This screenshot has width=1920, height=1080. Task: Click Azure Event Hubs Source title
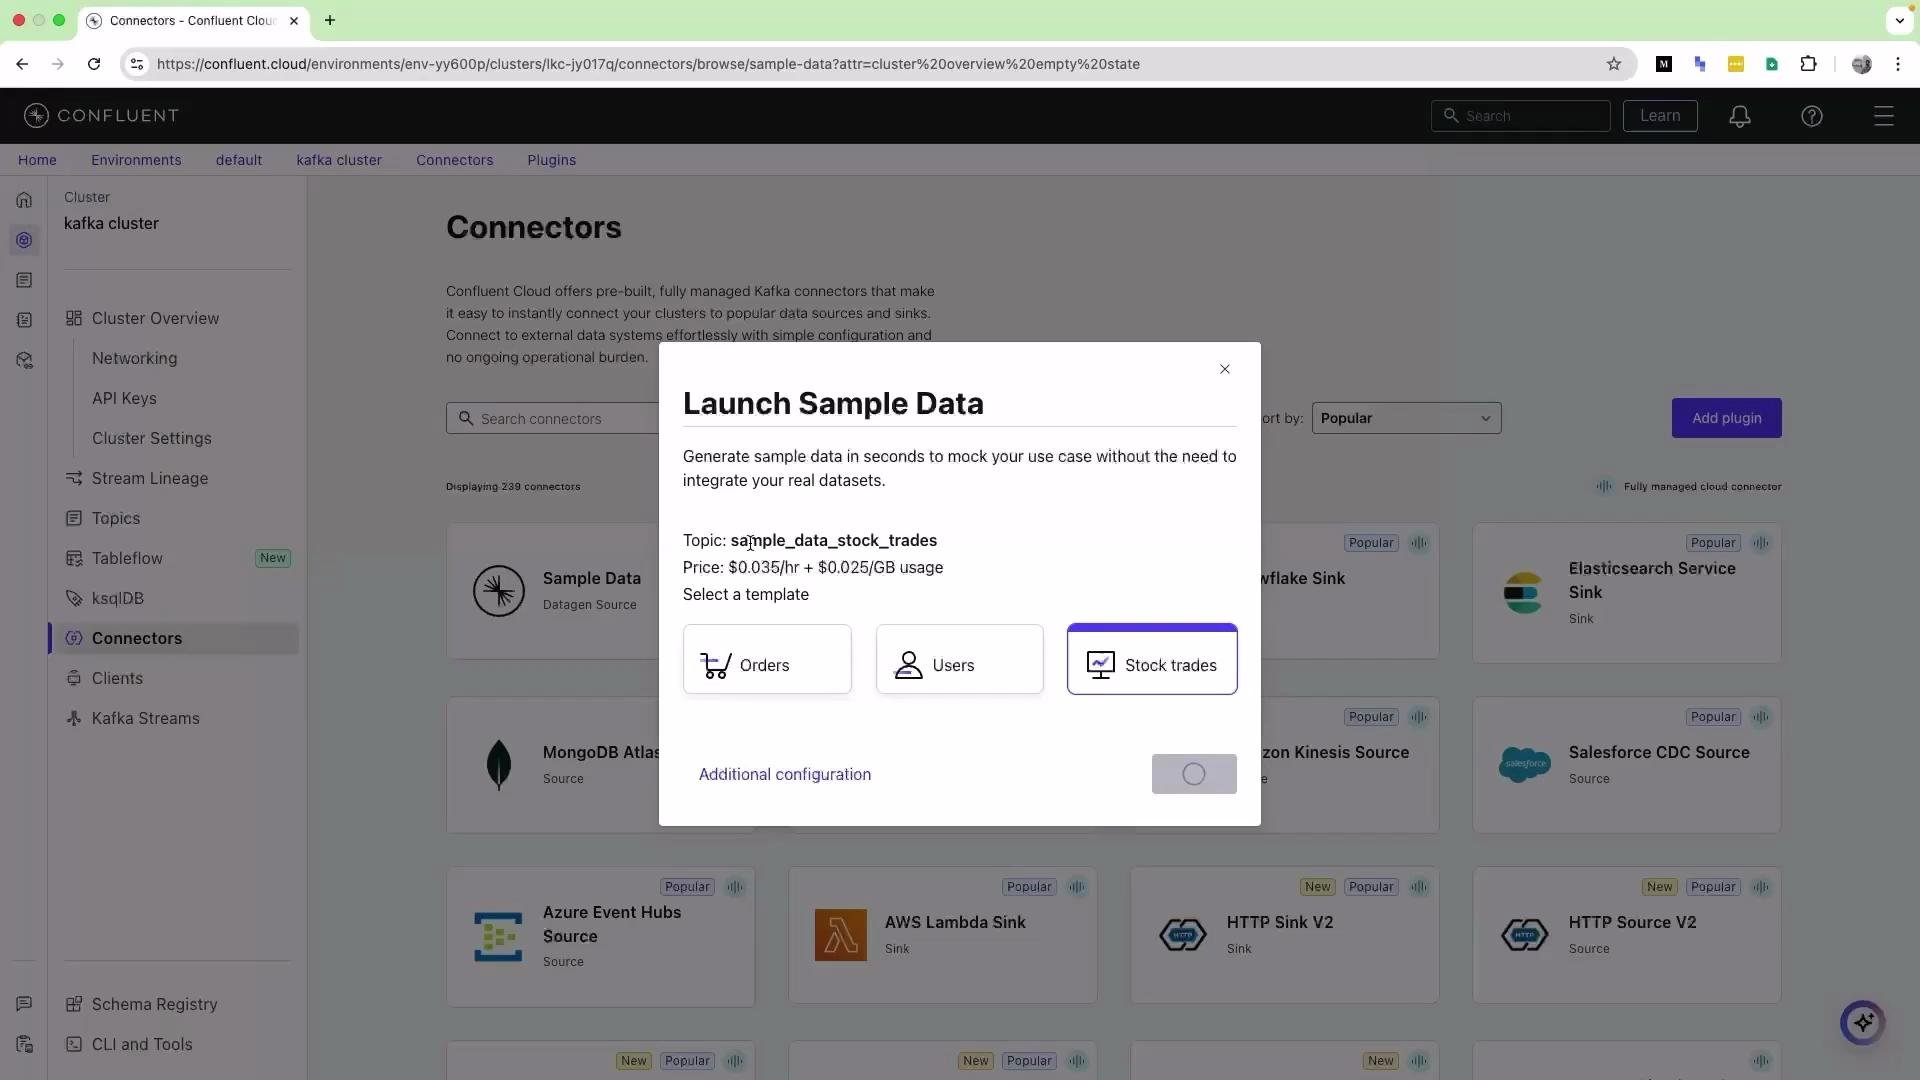pos(612,924)
